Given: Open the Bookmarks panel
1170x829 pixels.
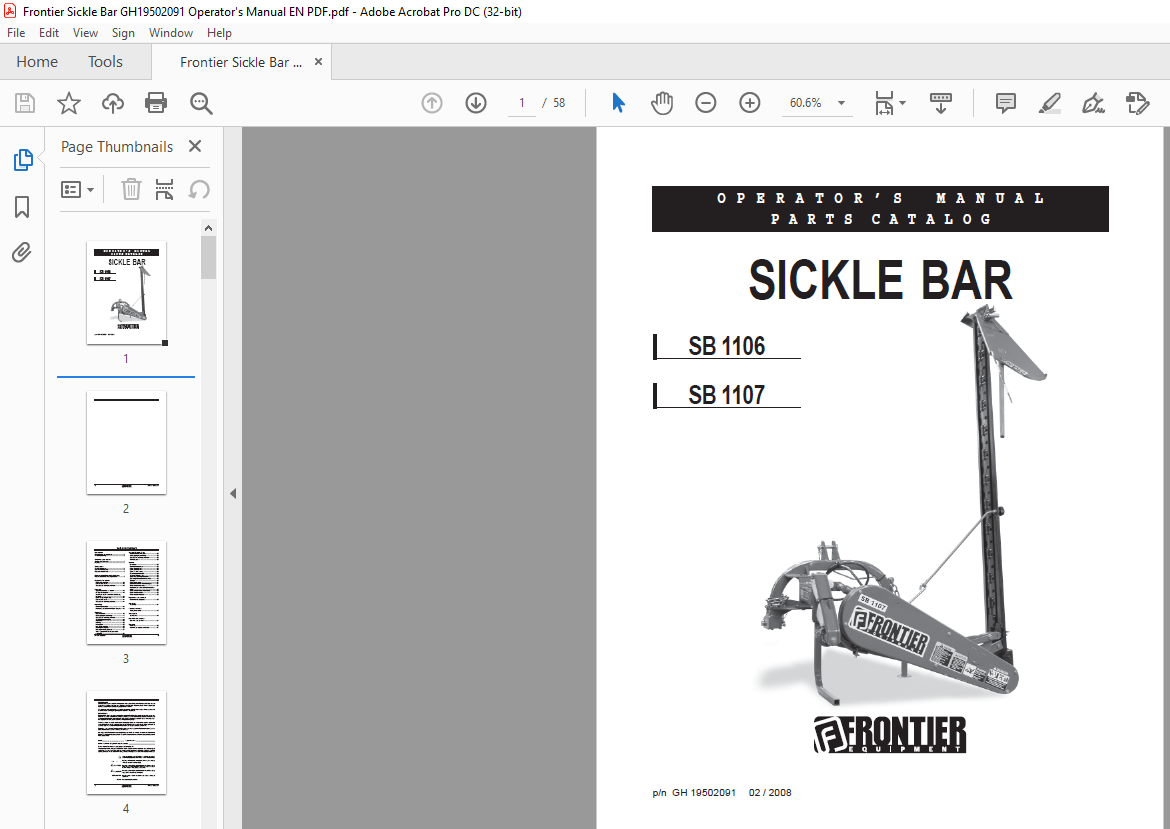Looking at the screenshot, I should (22, 207).
